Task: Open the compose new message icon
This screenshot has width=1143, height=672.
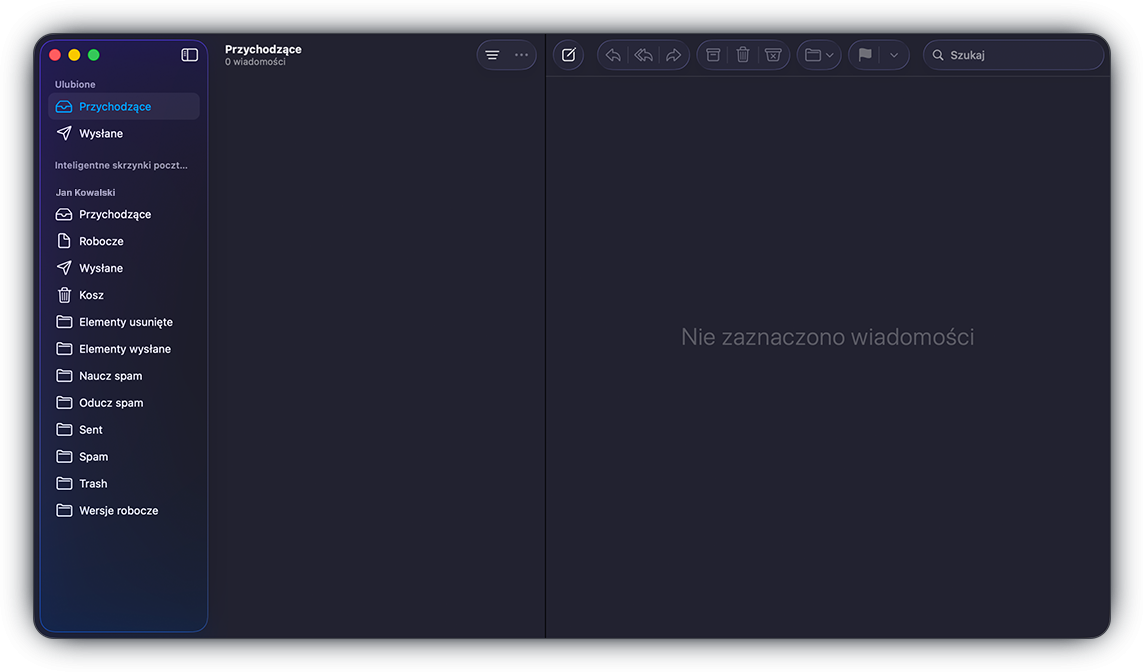Action: point(568,55)
